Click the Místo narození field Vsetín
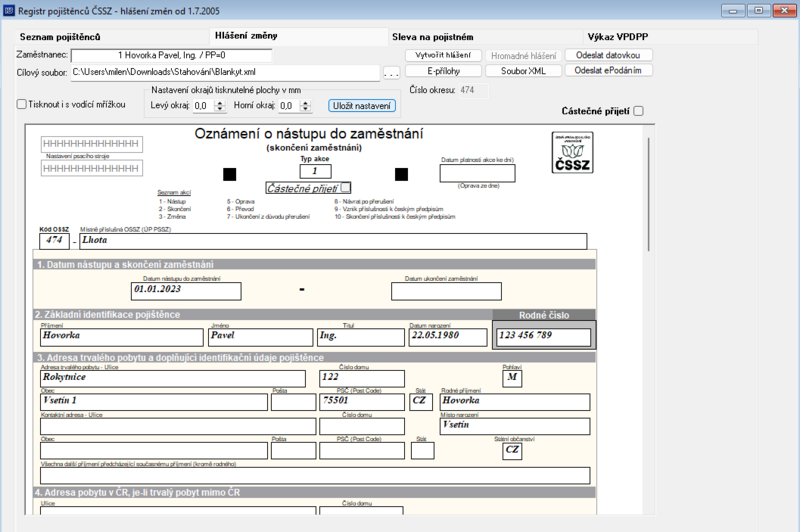The width and height of the screenshot is (800, 532). coord(515,426)
